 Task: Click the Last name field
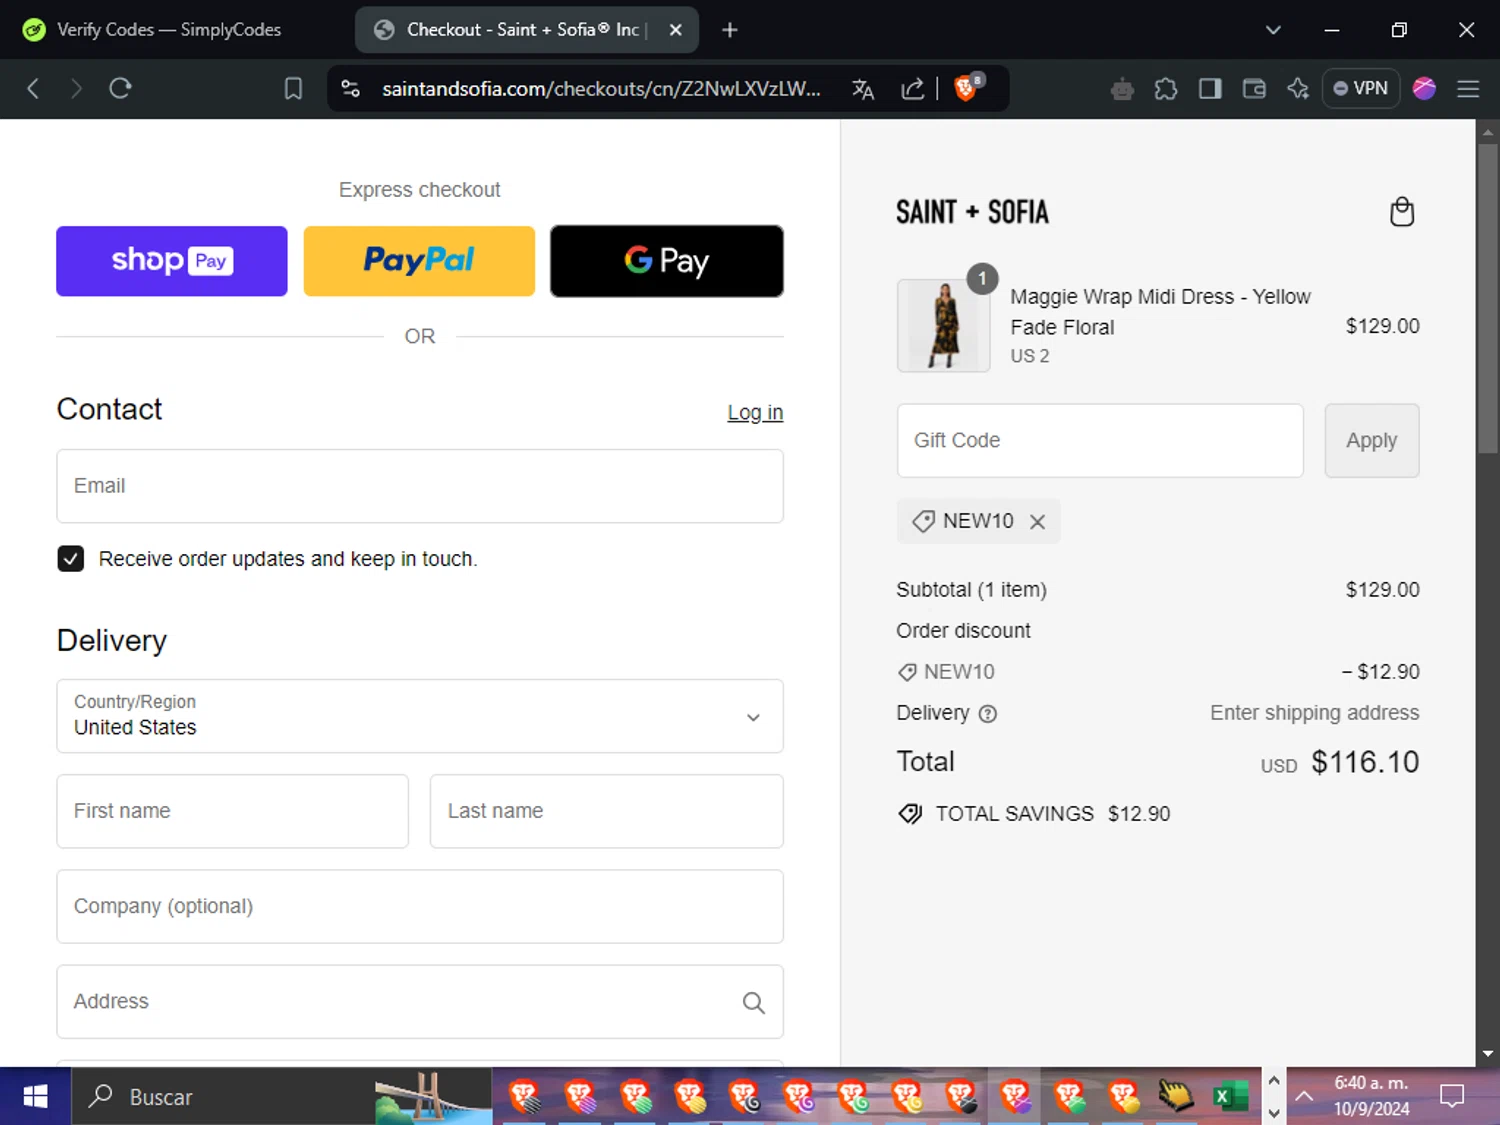pos(606,811)
